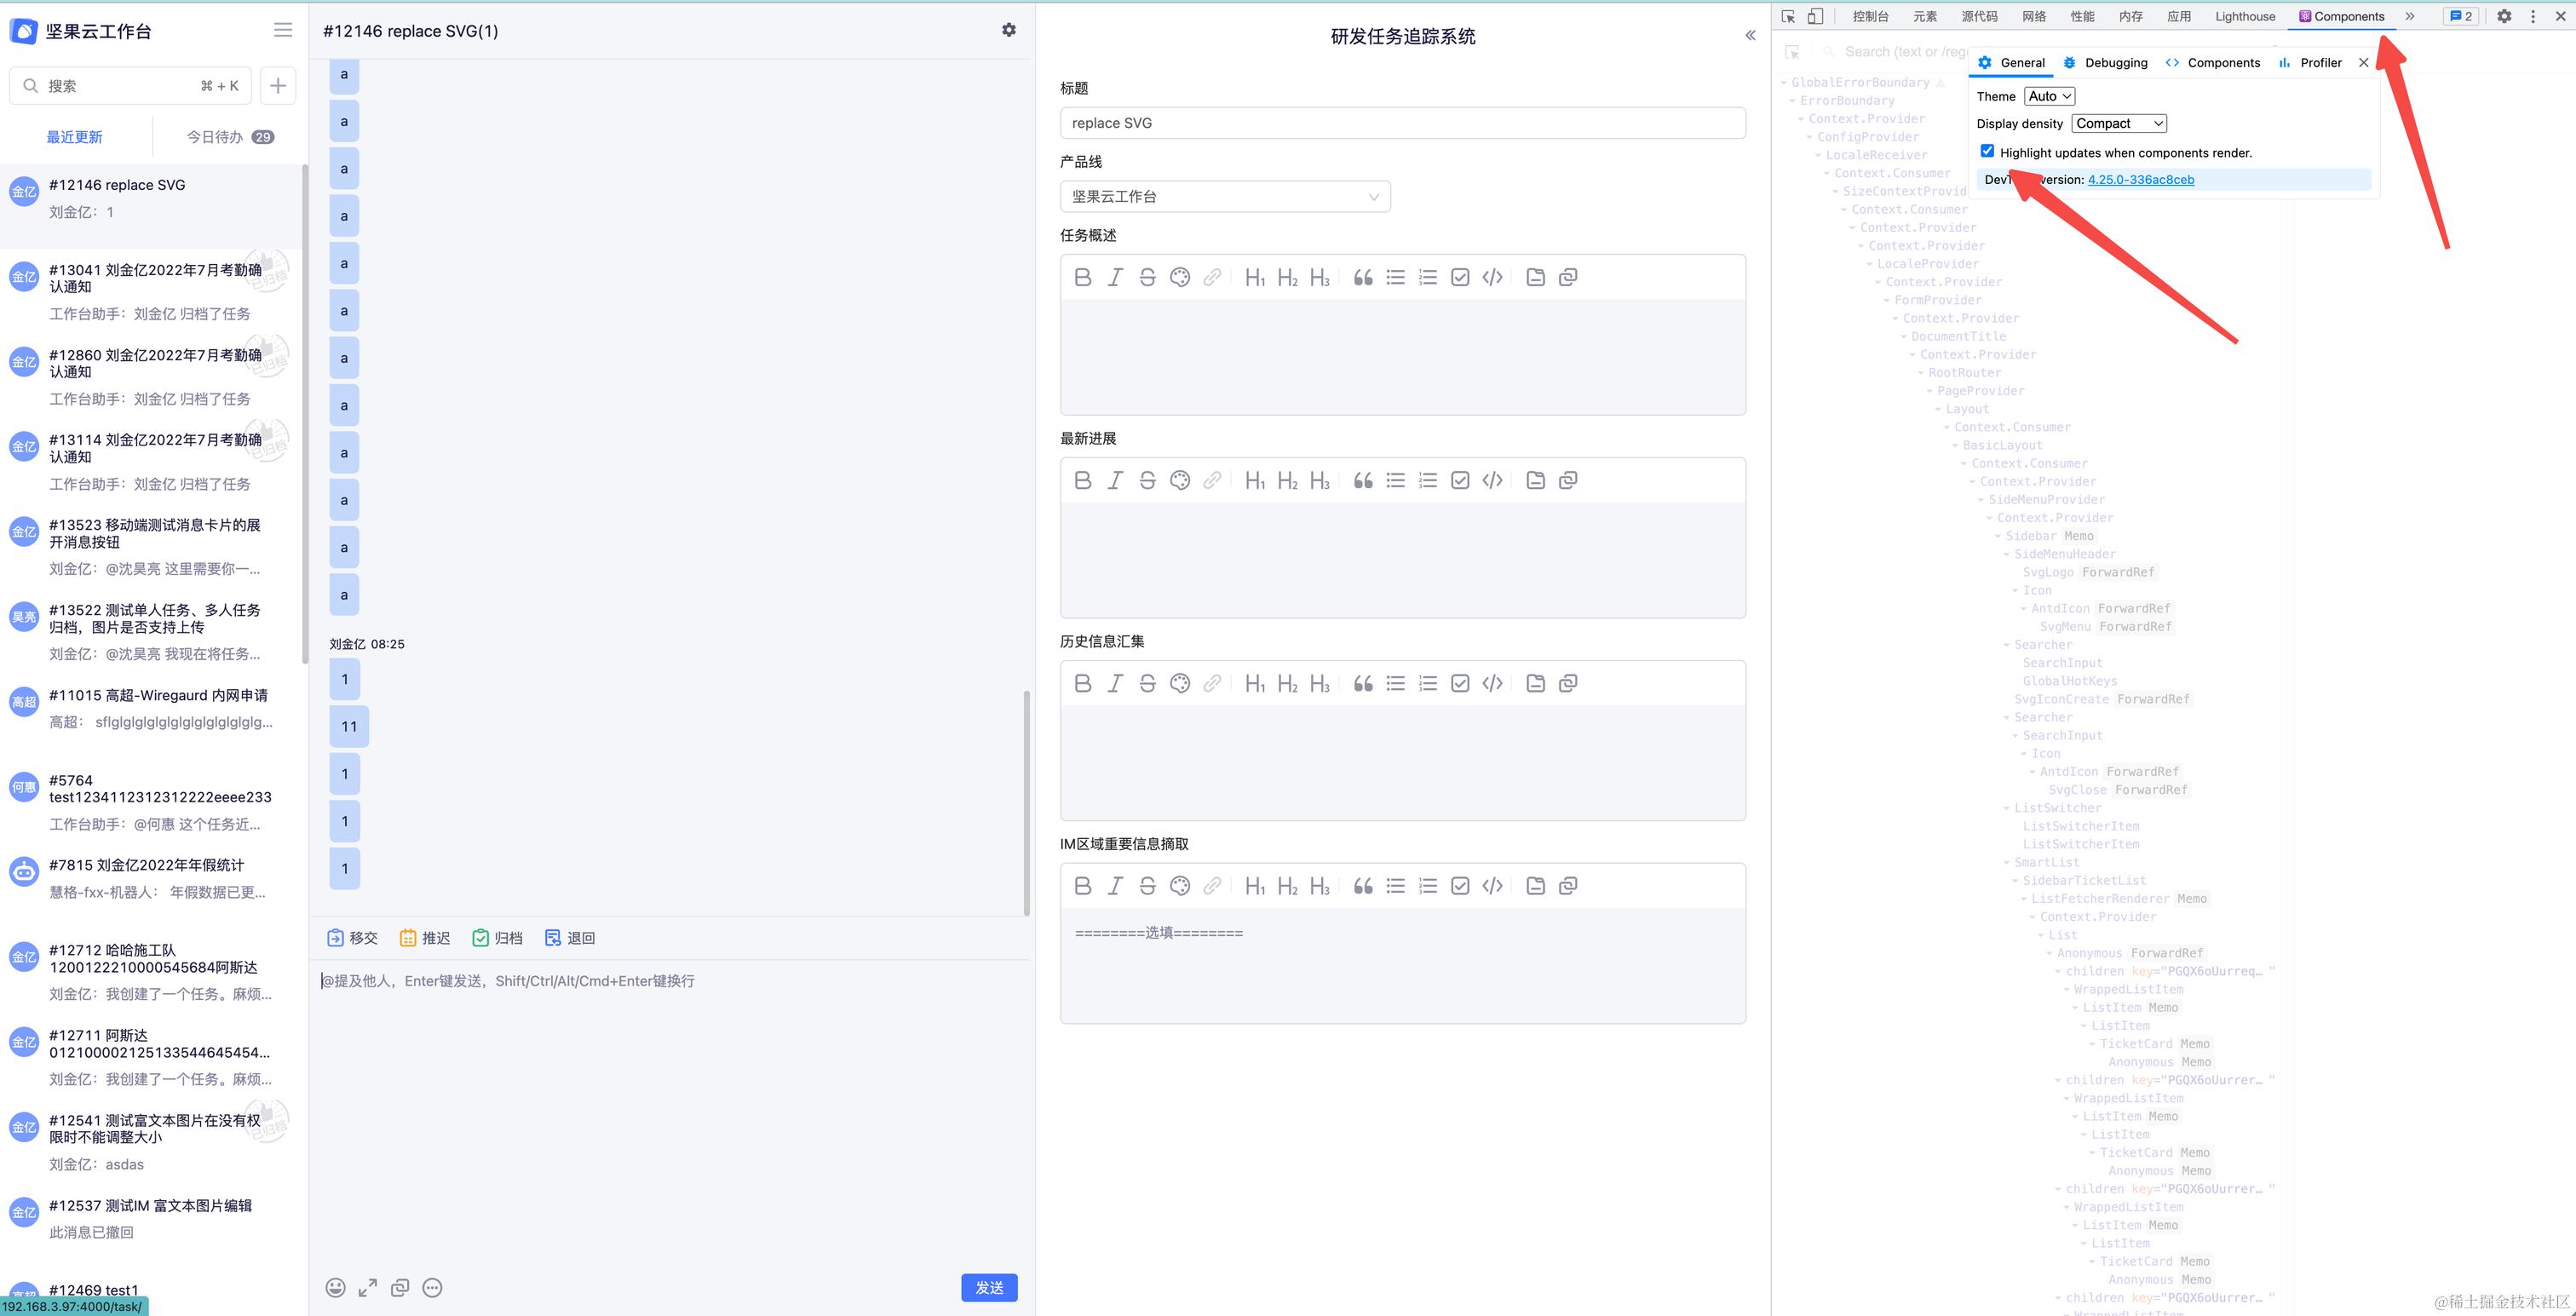Click the color palette icon in 最新进展 toolbar
2576x1316 pixels.
1180,480
